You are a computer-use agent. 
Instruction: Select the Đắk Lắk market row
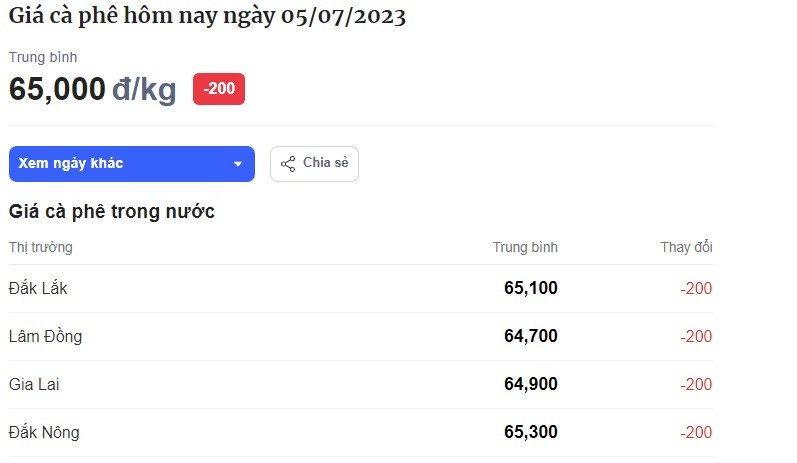click(361, 288)
